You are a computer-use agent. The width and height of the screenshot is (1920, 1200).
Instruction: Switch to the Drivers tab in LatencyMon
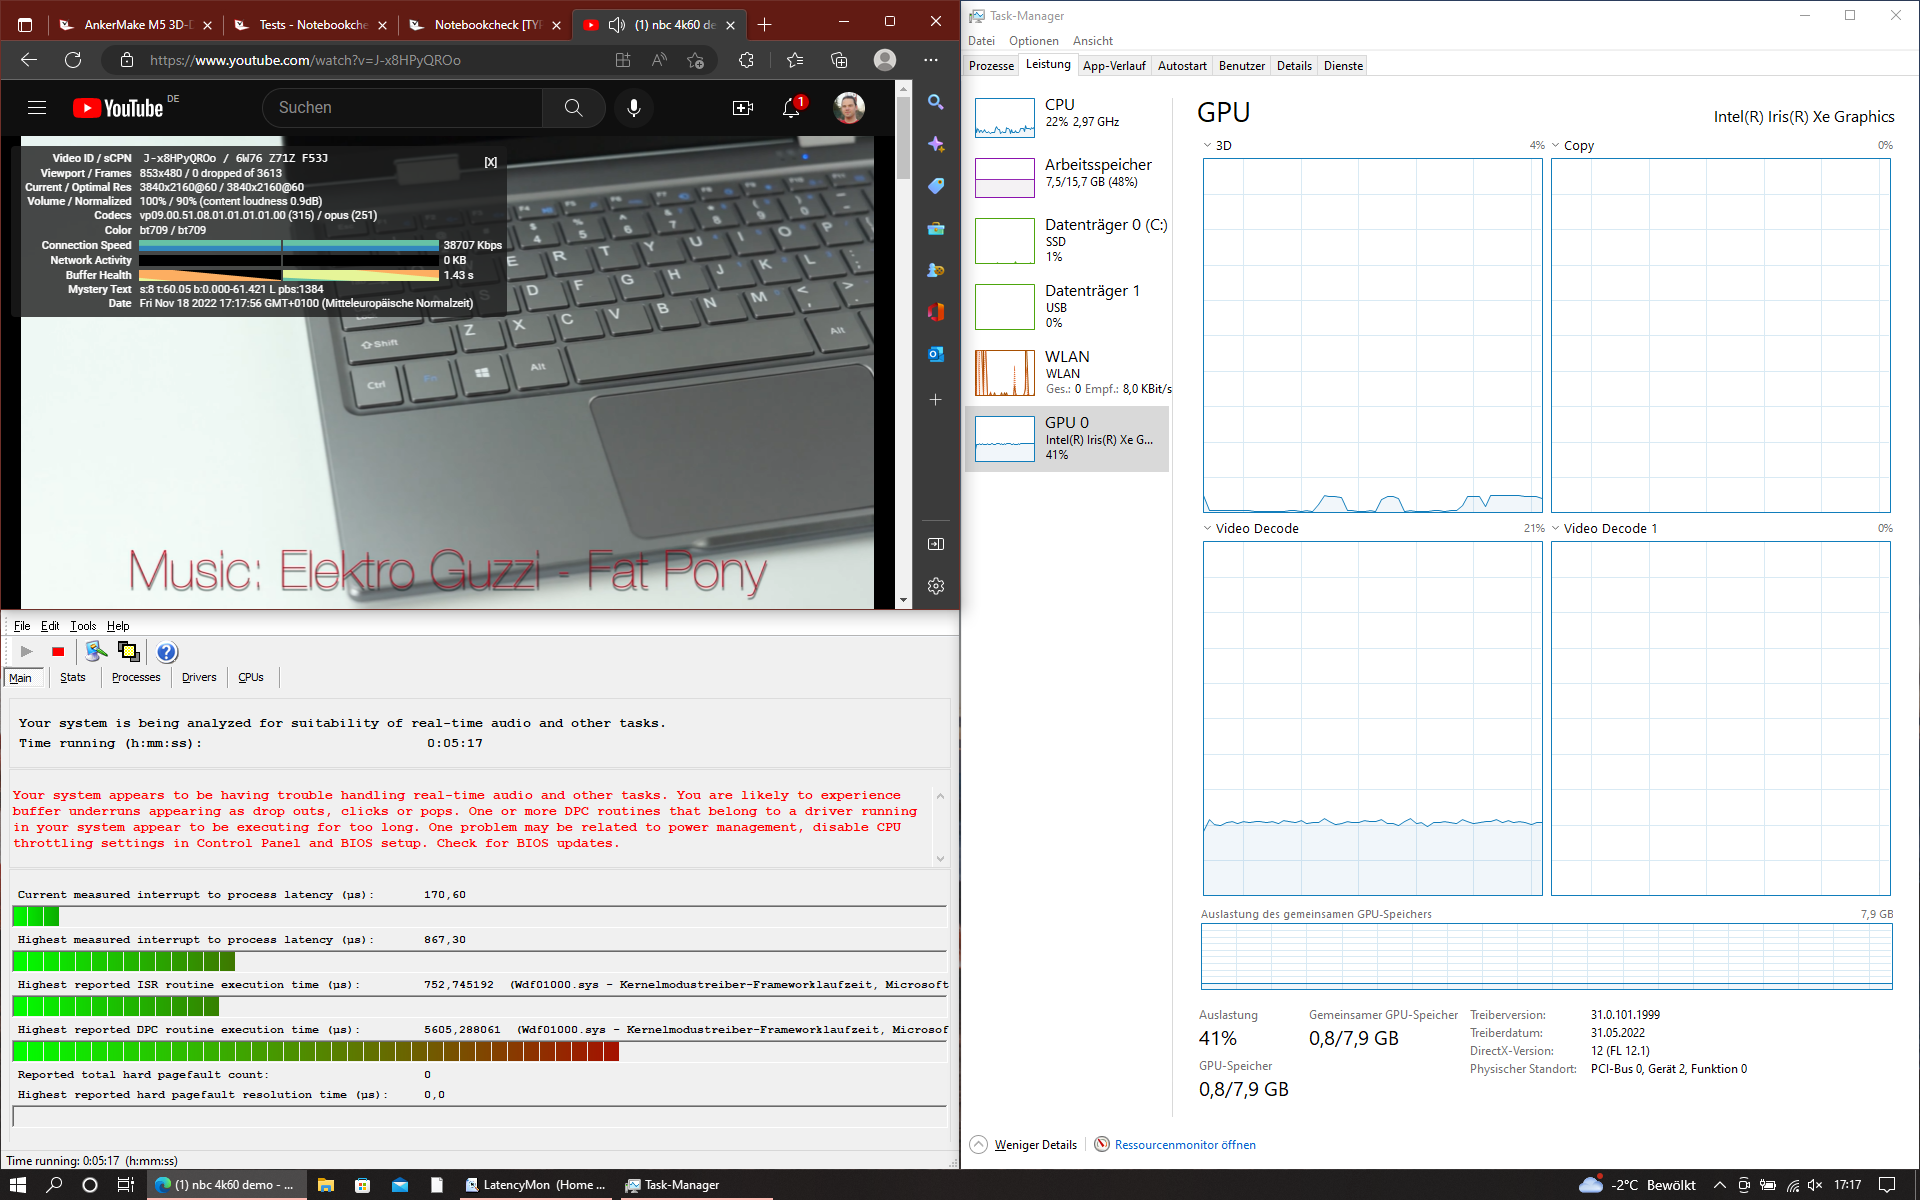coord(199,678)
